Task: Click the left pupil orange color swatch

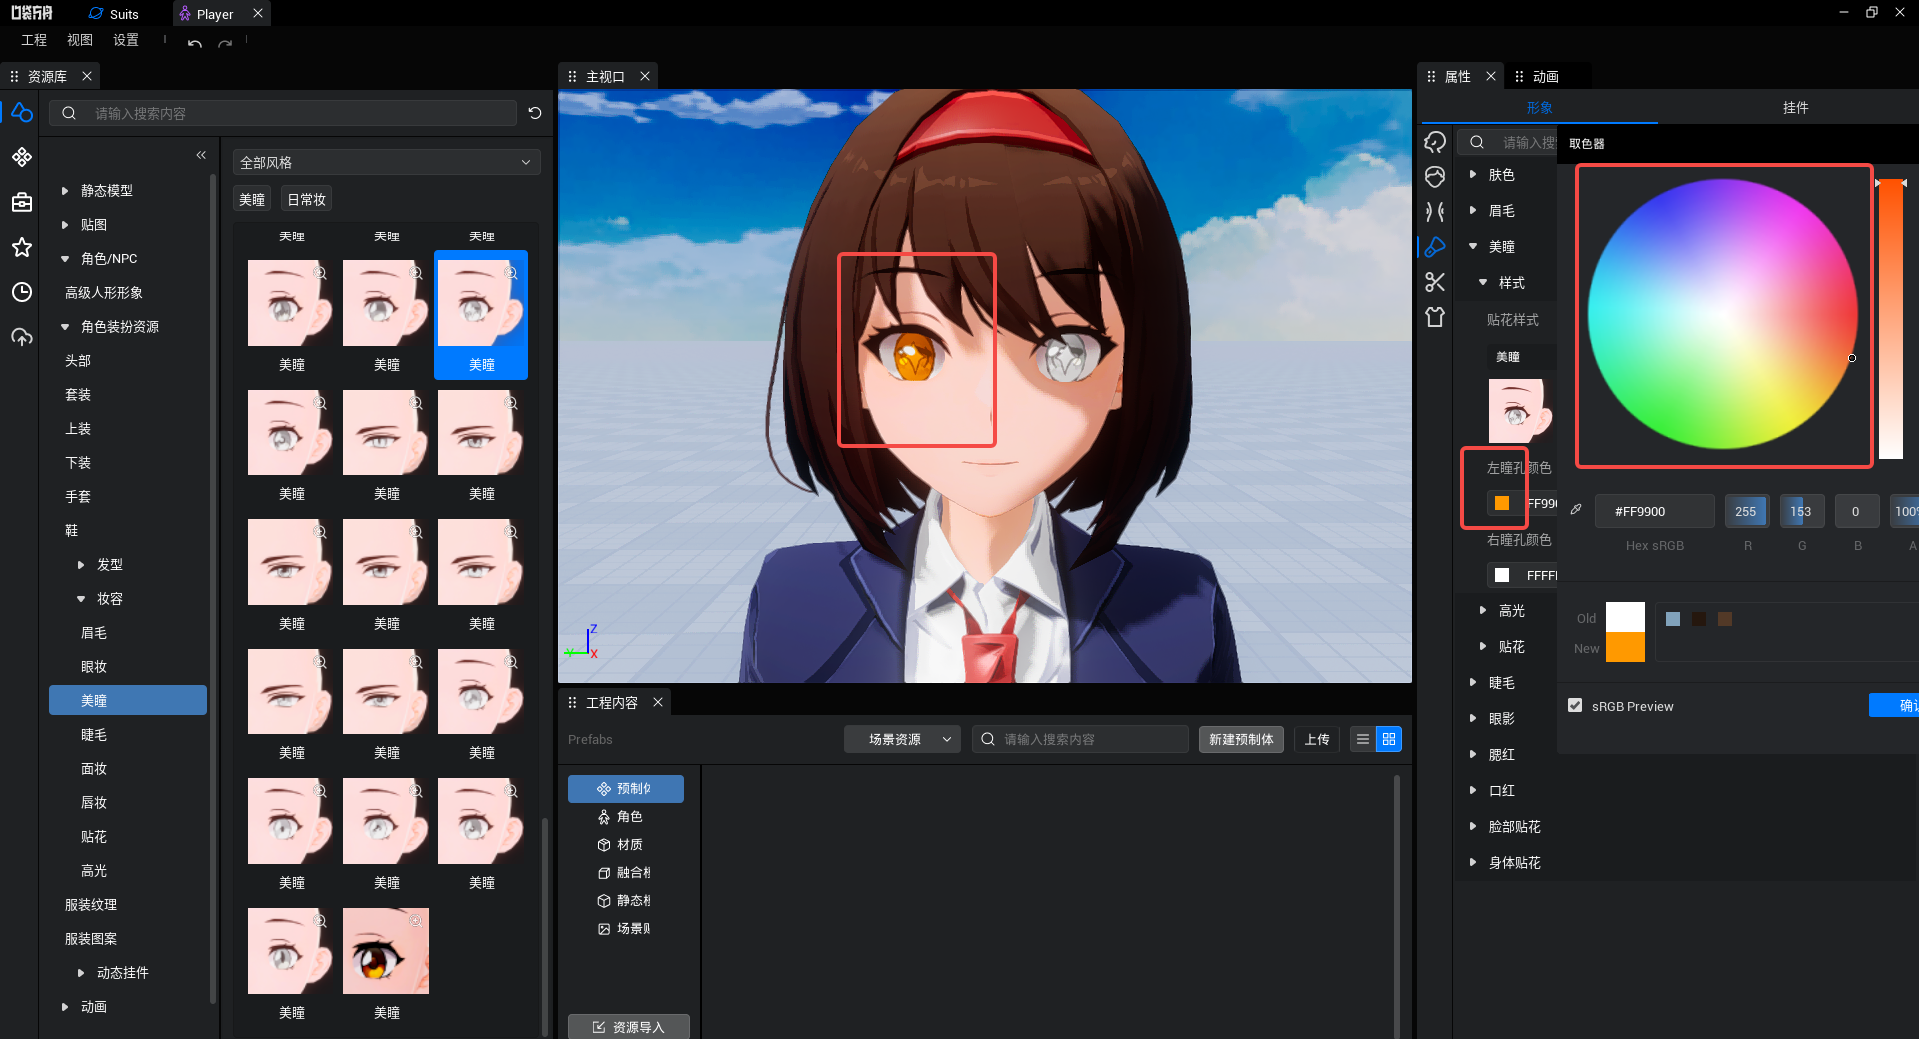Action: click(x=1501, y=503)
